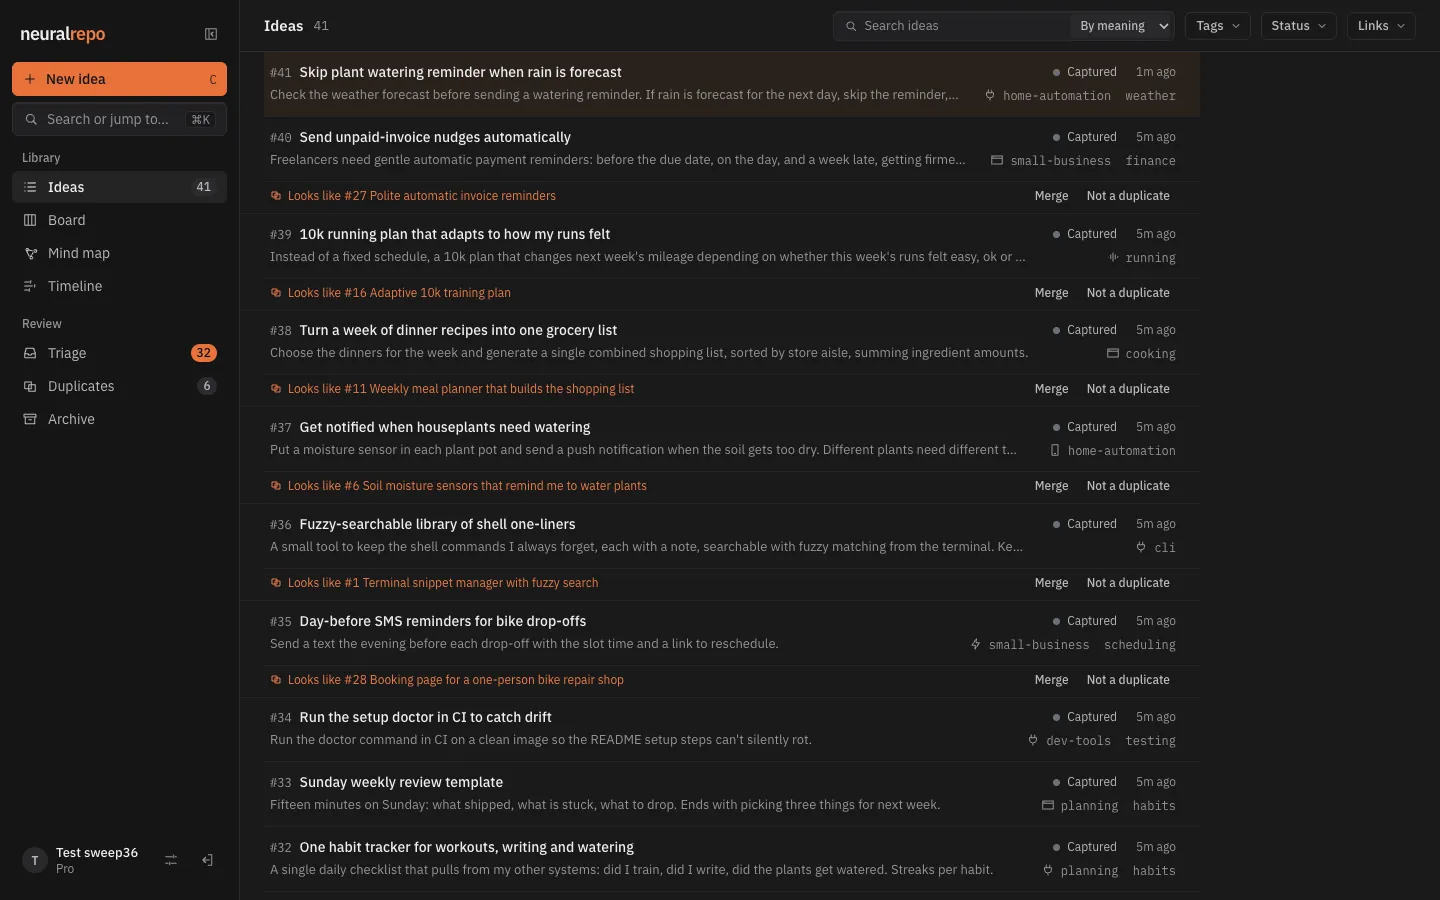Click the scheduling tag on idea #35
Image resolution: width=1440 pixels, height=900 pixels.
pos(1139,645)
